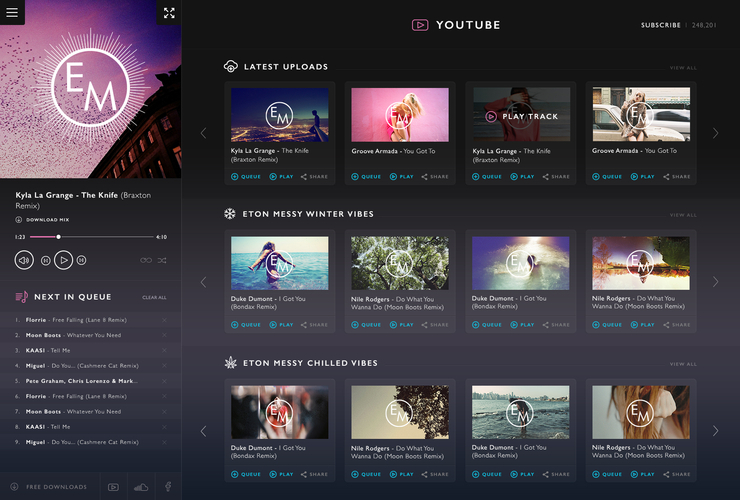Open the Duke Dumont ocean swimmer thumbnail

[279, 263]
